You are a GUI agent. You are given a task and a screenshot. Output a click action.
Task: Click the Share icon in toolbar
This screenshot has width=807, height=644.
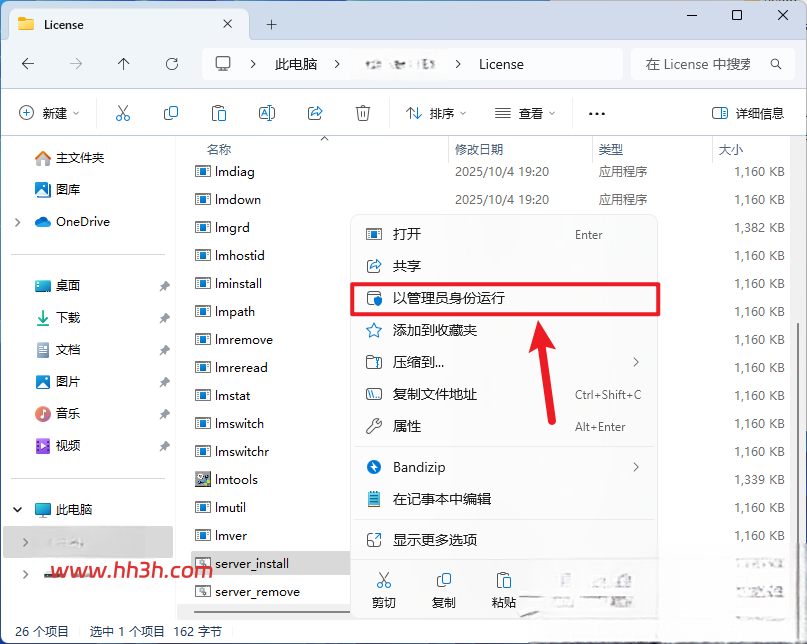(x=315, y=113)
